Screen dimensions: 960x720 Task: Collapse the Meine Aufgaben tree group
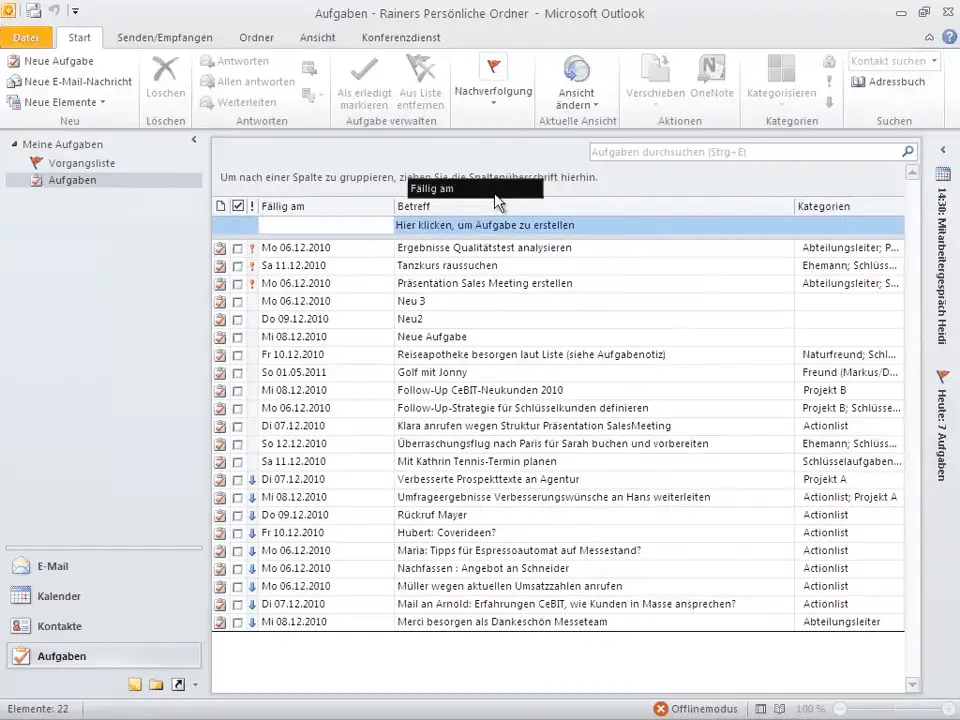[x=15, y=144]
